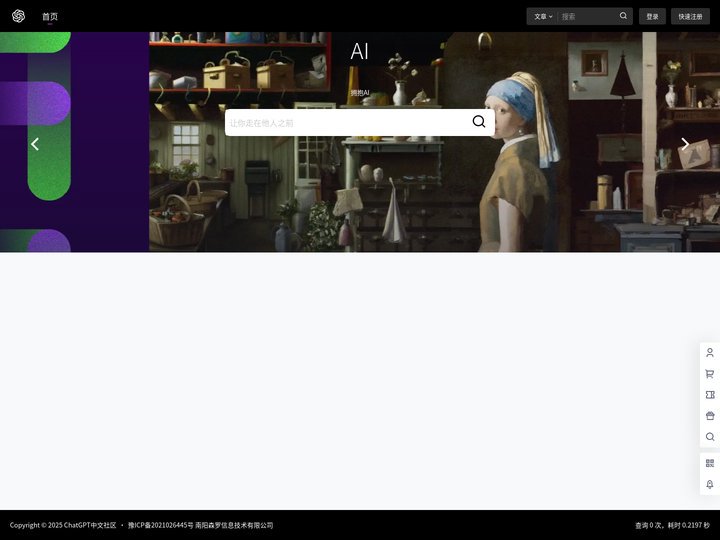This screenshot has width=720, height=540.
Task: Click the 快速注册 register button
Action: pos(690,17)
